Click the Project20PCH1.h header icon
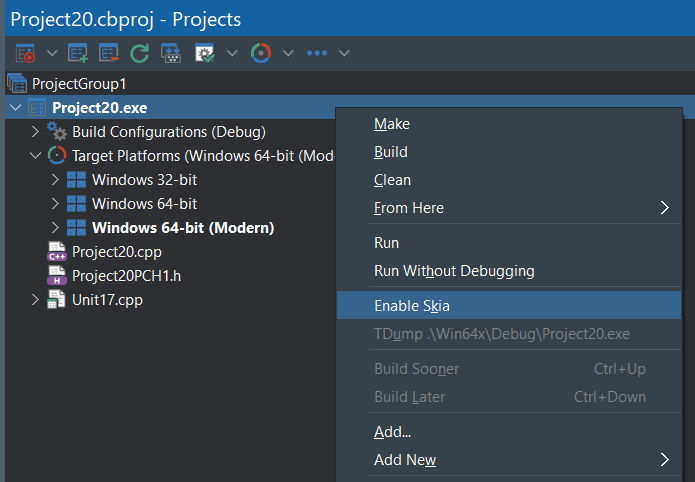The width and height of the screenshot is (695, 482). (x=57, y=275)
